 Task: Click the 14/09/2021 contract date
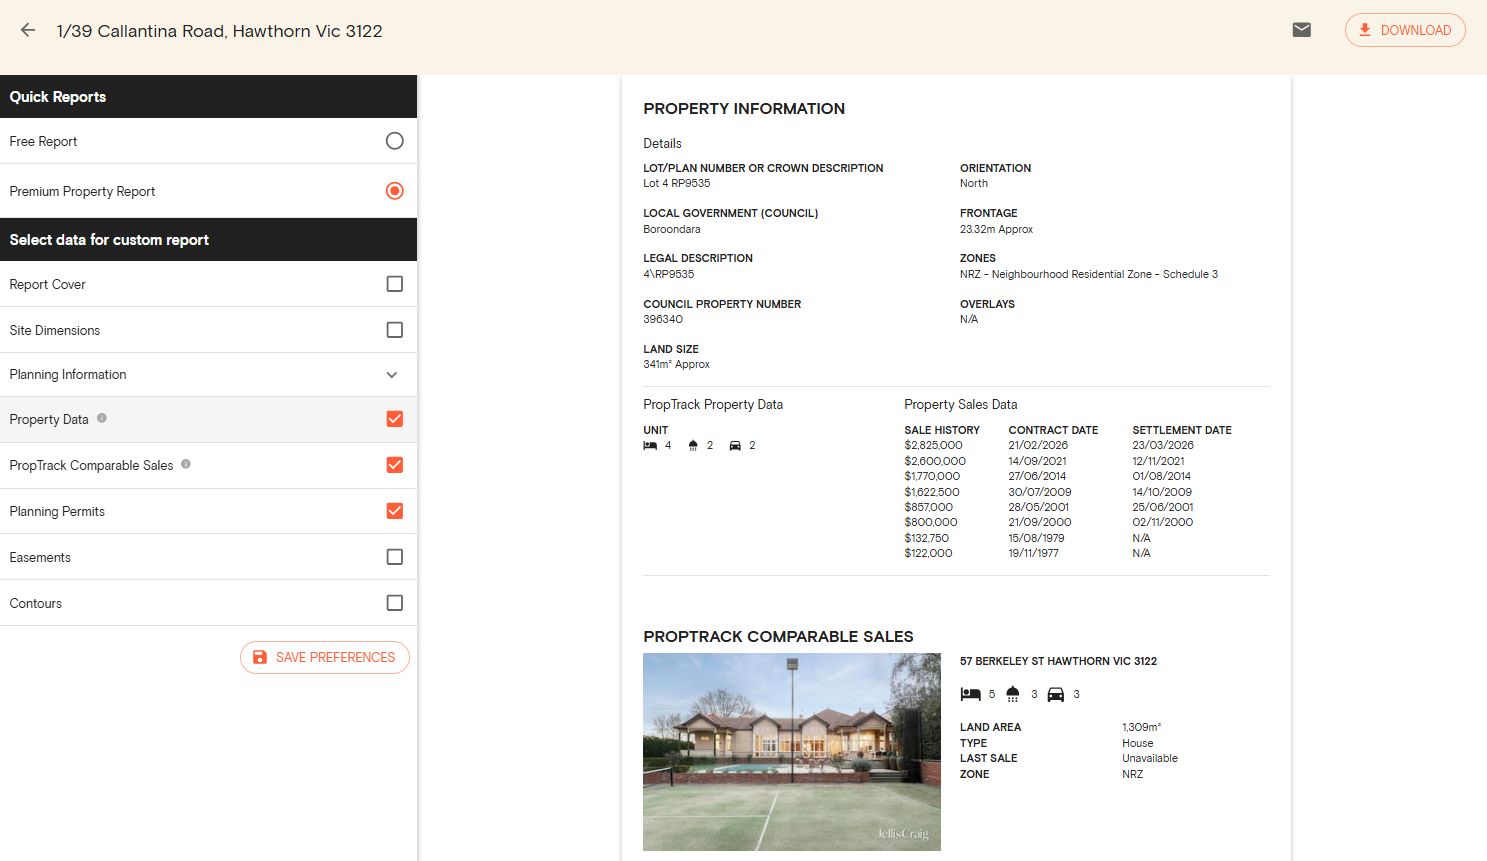[x=1037, y=461]
